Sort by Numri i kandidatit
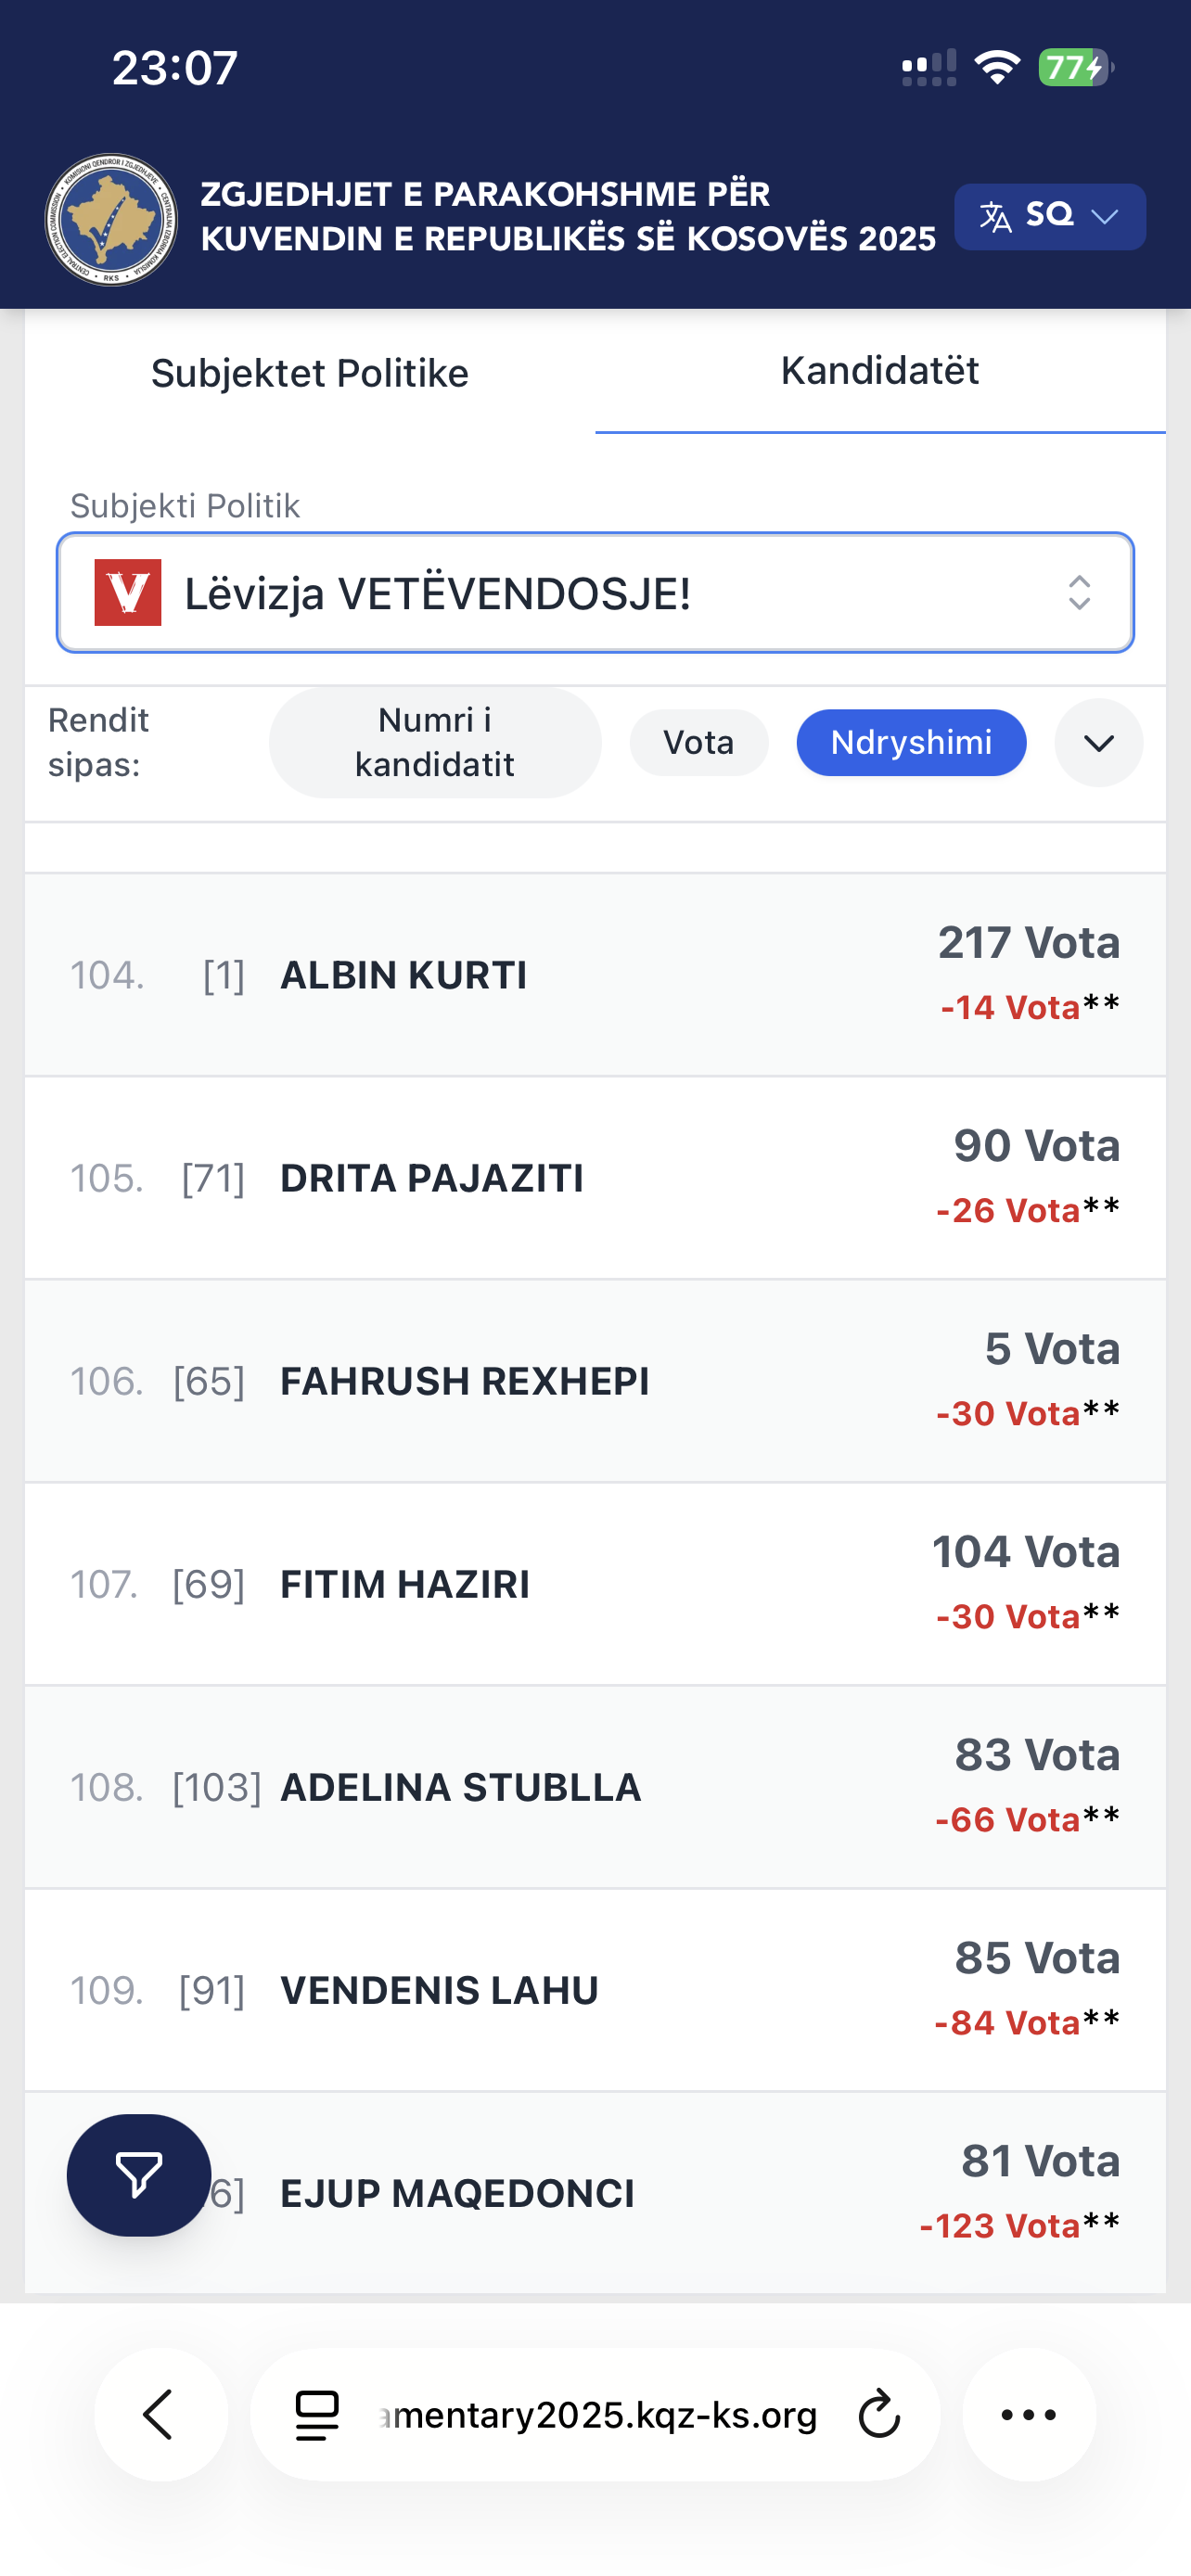The height and width of the screenshot is (2576, 1191). [x=435, y=742]
